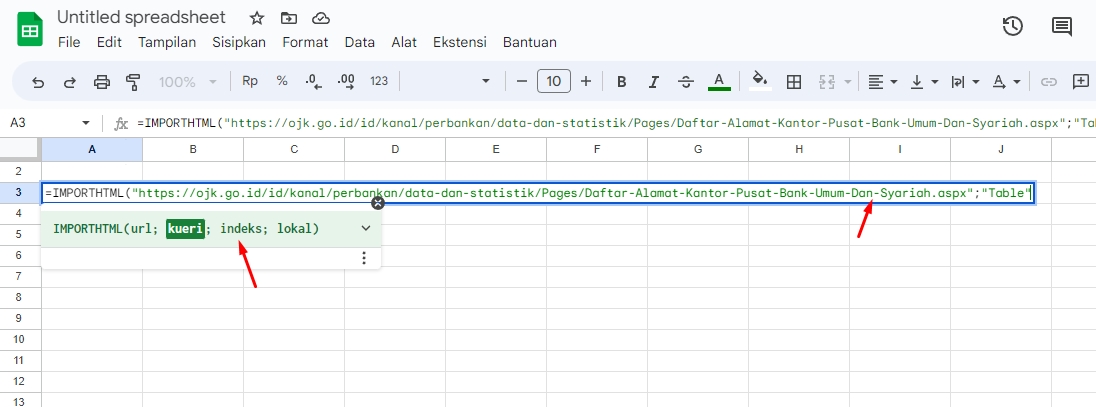Viewport: 1096px width, 407px height.
Task: Open the Alat menu
Action: pos(404,42)
